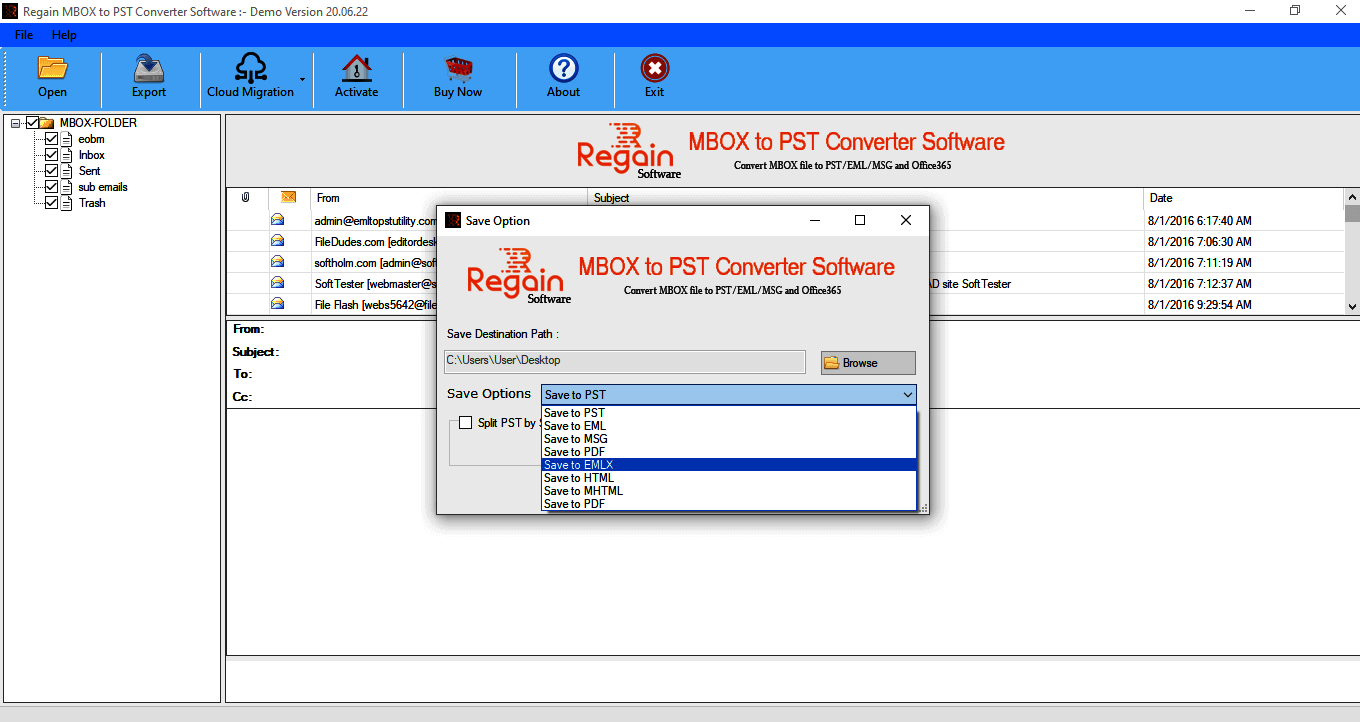Maximize the Save Option dialog

coord(859,220)
